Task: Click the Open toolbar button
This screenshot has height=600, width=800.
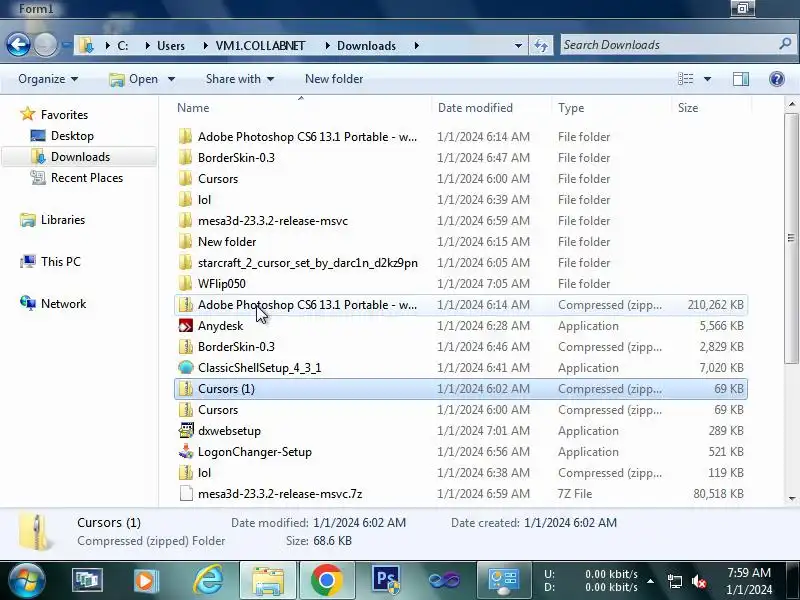Action: pyautogui.click(x=136, y=79)
